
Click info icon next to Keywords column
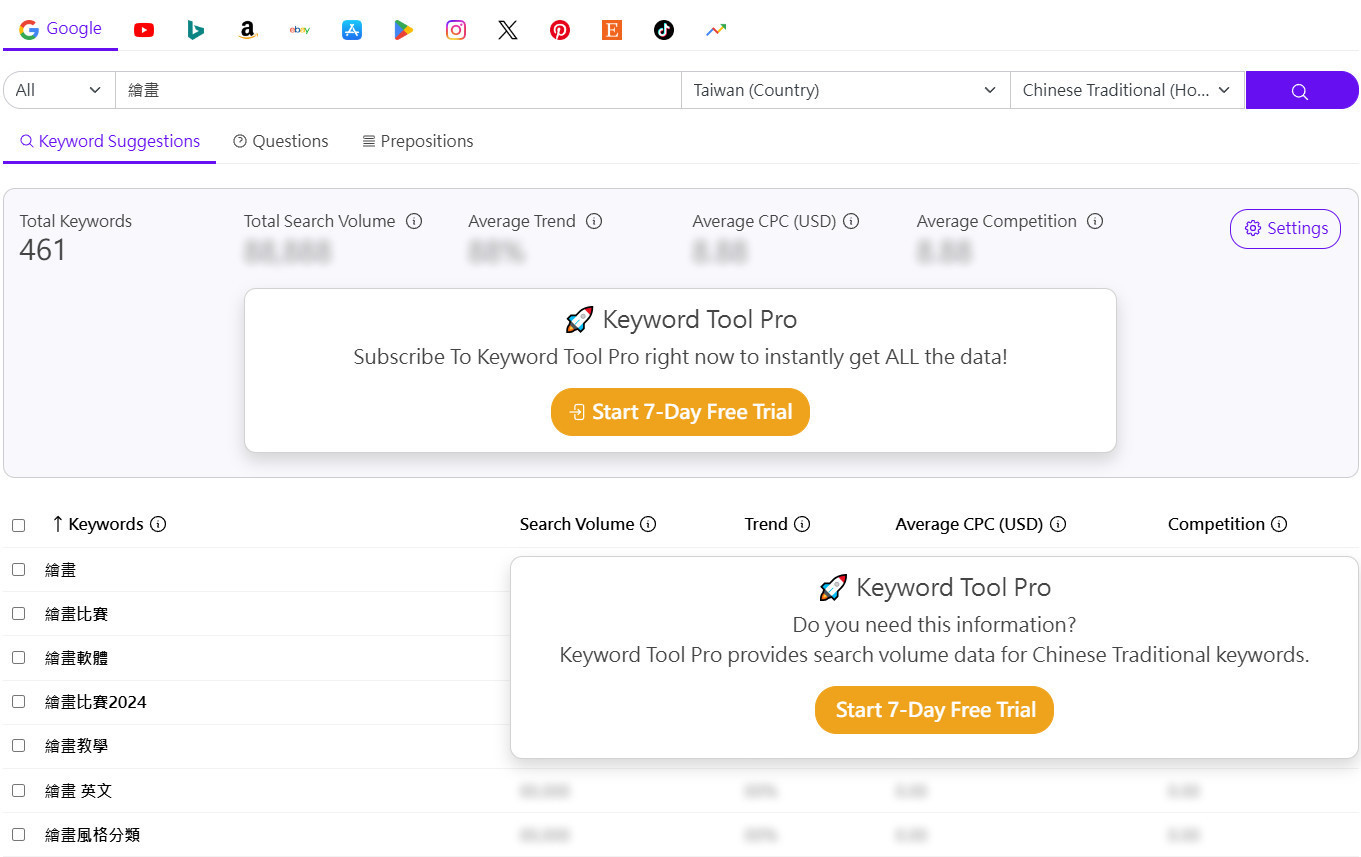[x=158, y=524]
